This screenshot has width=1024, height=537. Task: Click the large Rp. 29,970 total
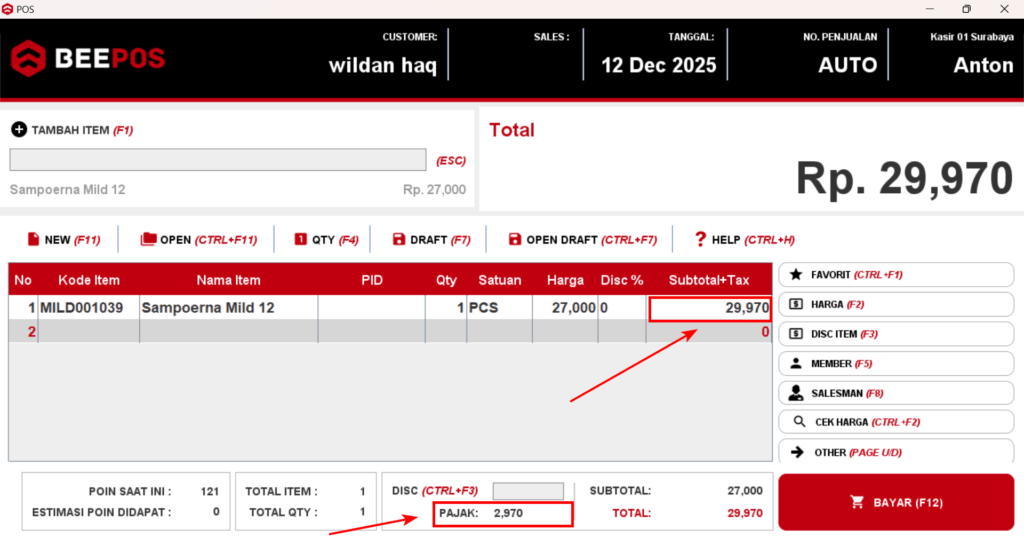[904, 178]
